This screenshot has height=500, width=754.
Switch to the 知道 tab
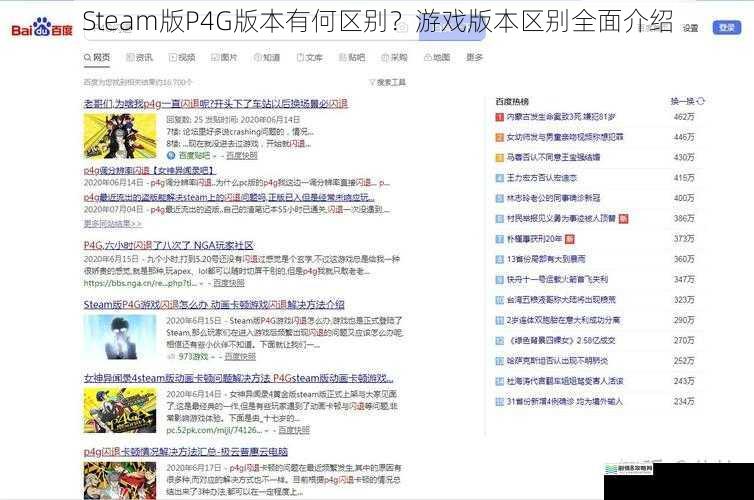tap(267, 57)
